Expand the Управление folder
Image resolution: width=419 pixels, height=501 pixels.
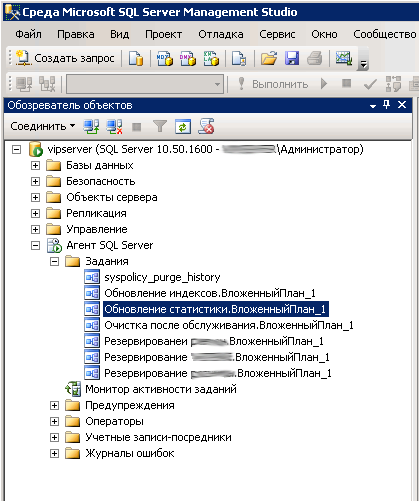[35, 229]
